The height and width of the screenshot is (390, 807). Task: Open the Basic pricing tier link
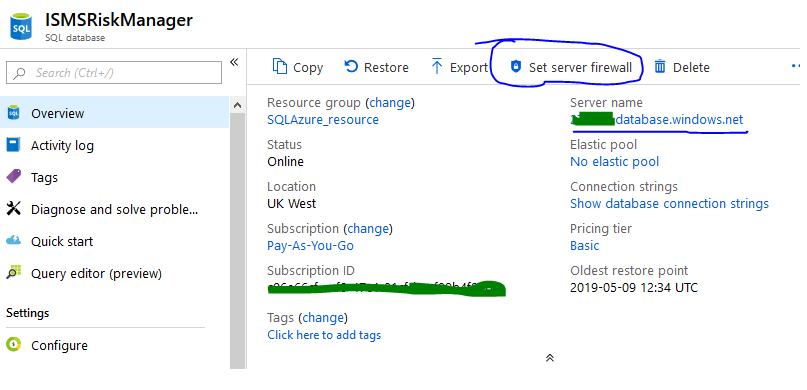585,245
